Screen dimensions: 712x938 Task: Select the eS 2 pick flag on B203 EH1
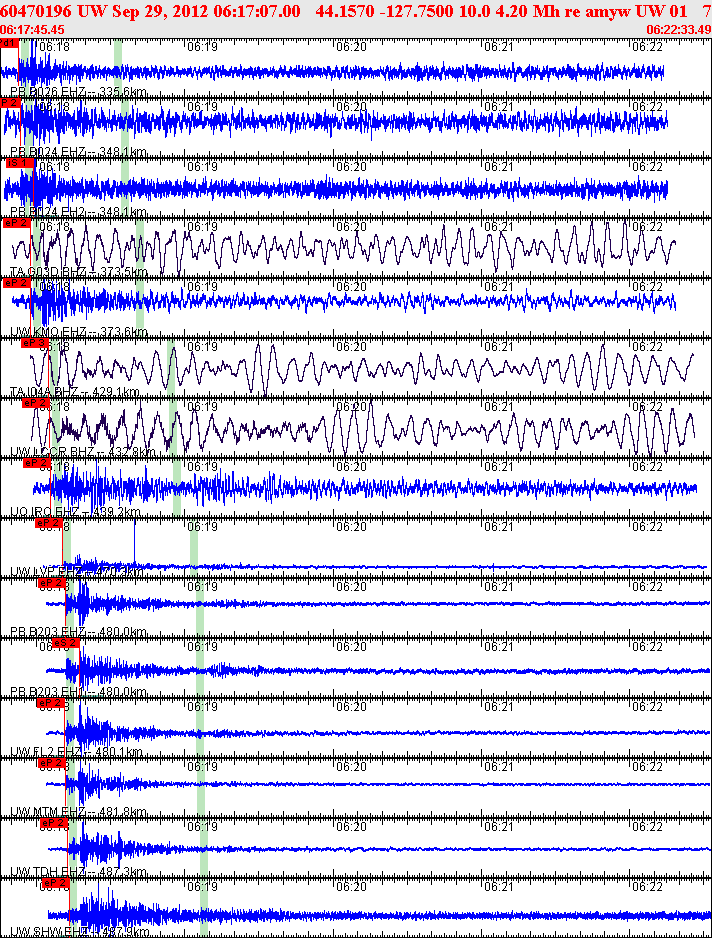point(66,643)
